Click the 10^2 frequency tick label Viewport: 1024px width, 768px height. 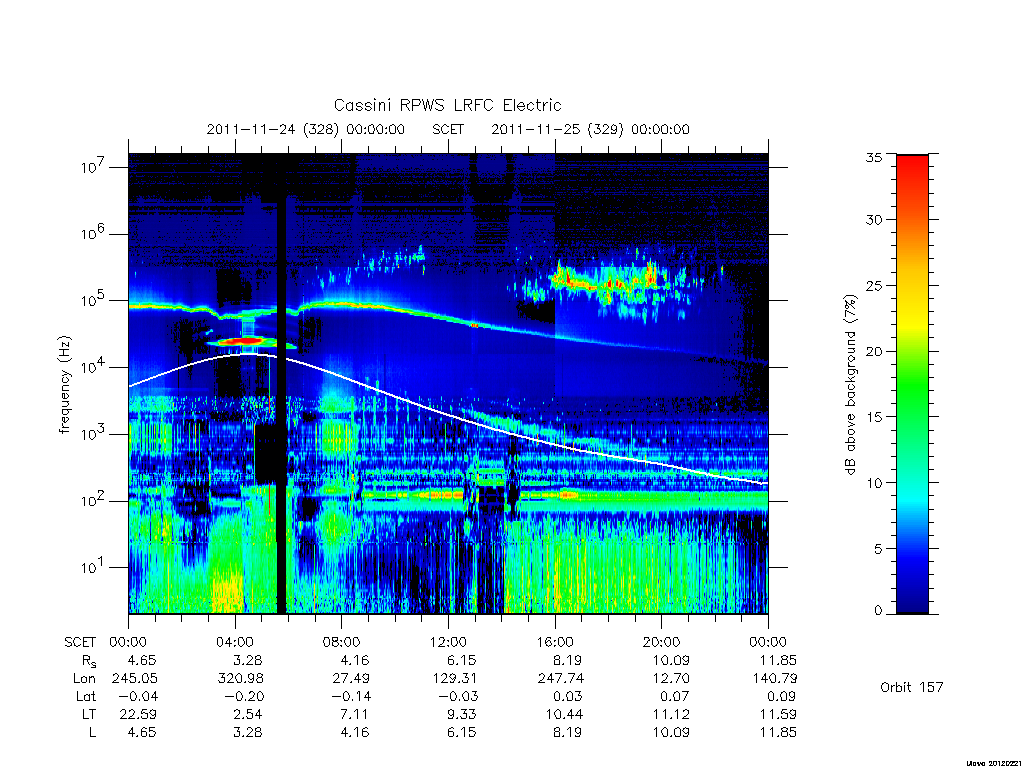click(93, 501)
